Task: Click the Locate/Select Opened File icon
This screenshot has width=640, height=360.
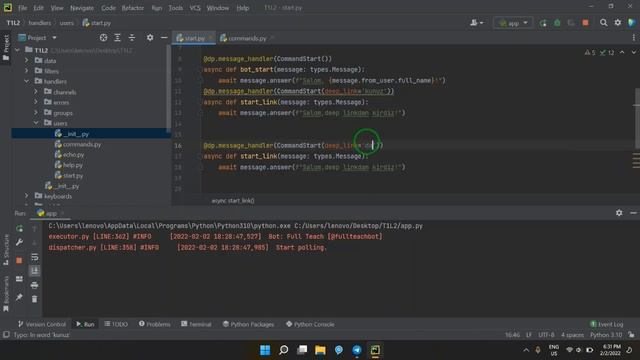Action: (x=103, y=38)
